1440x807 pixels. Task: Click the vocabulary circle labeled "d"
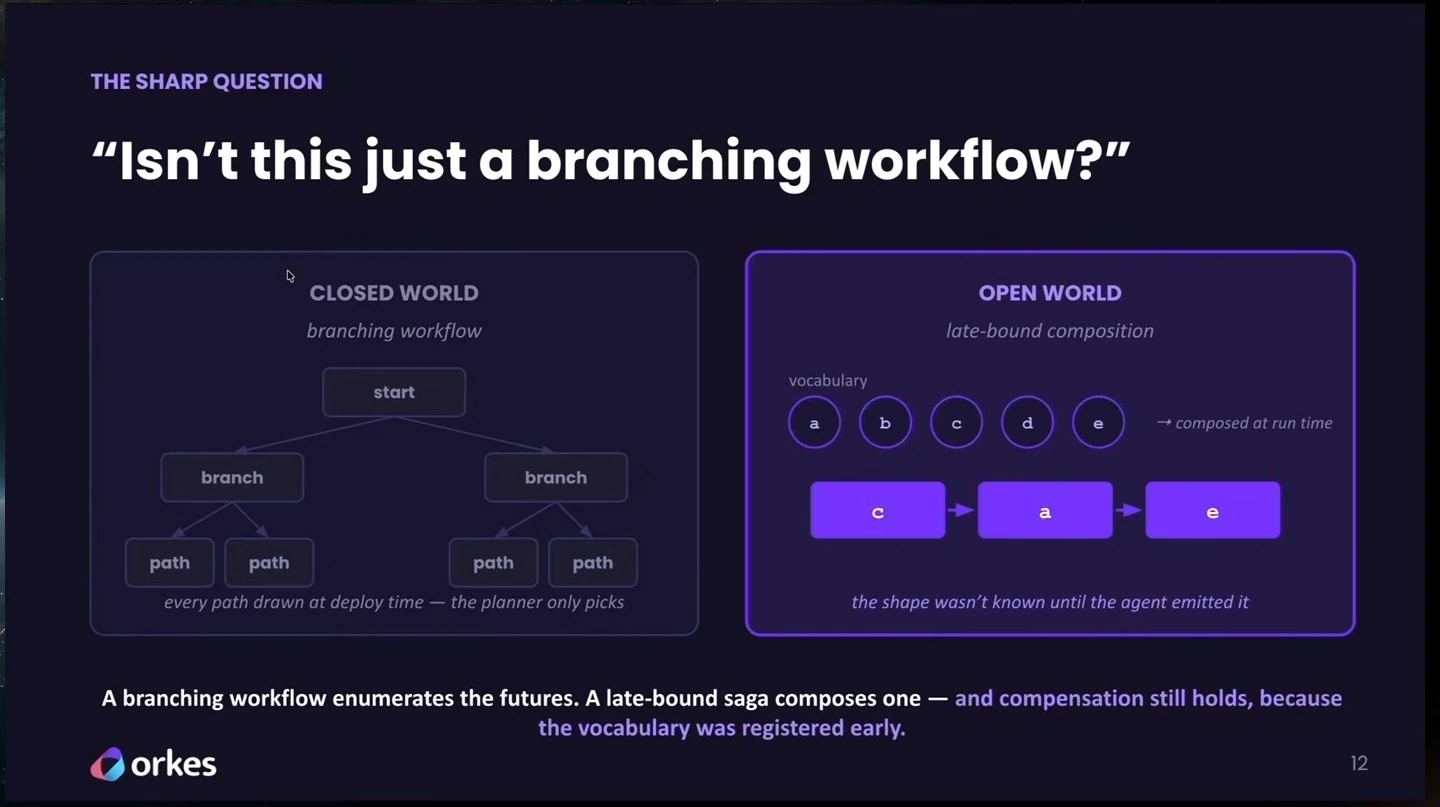click(x=1027, y=423)
